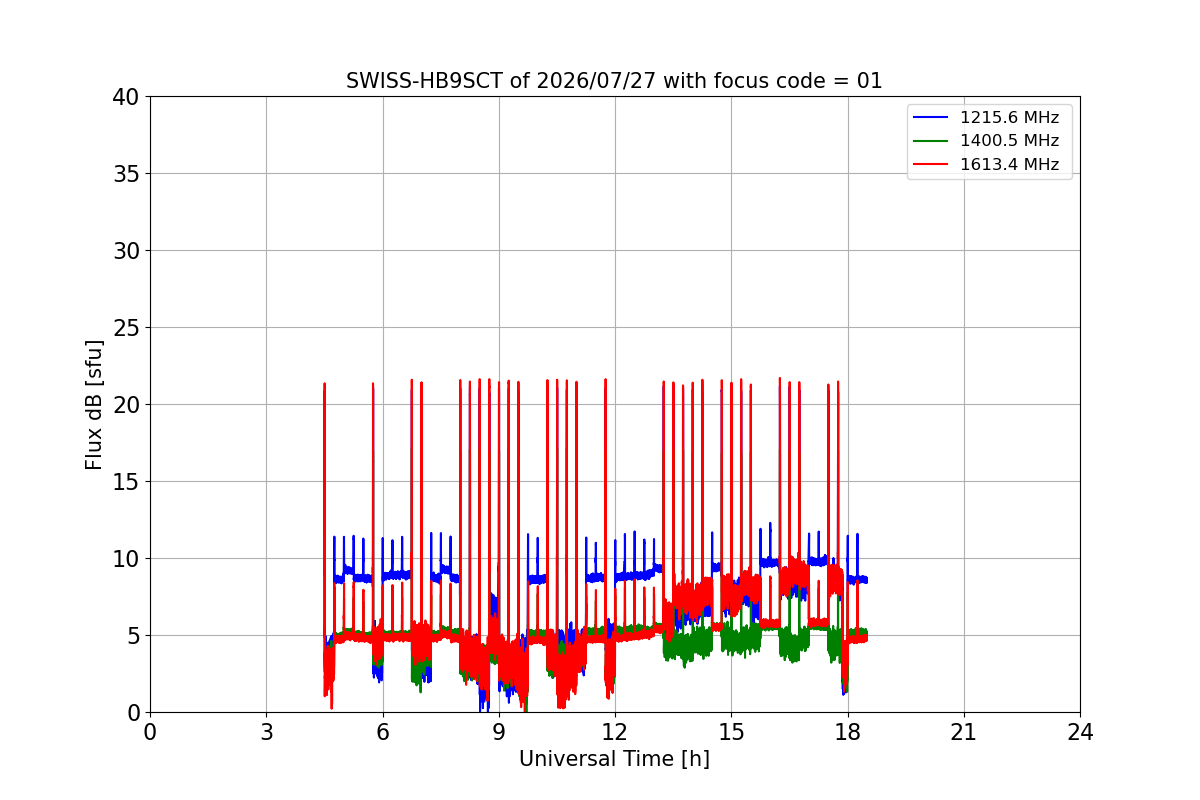Click the Universal Time [h] axis label
The height and width of the screenshot is (800, 1200).
[x=614, y=759]
